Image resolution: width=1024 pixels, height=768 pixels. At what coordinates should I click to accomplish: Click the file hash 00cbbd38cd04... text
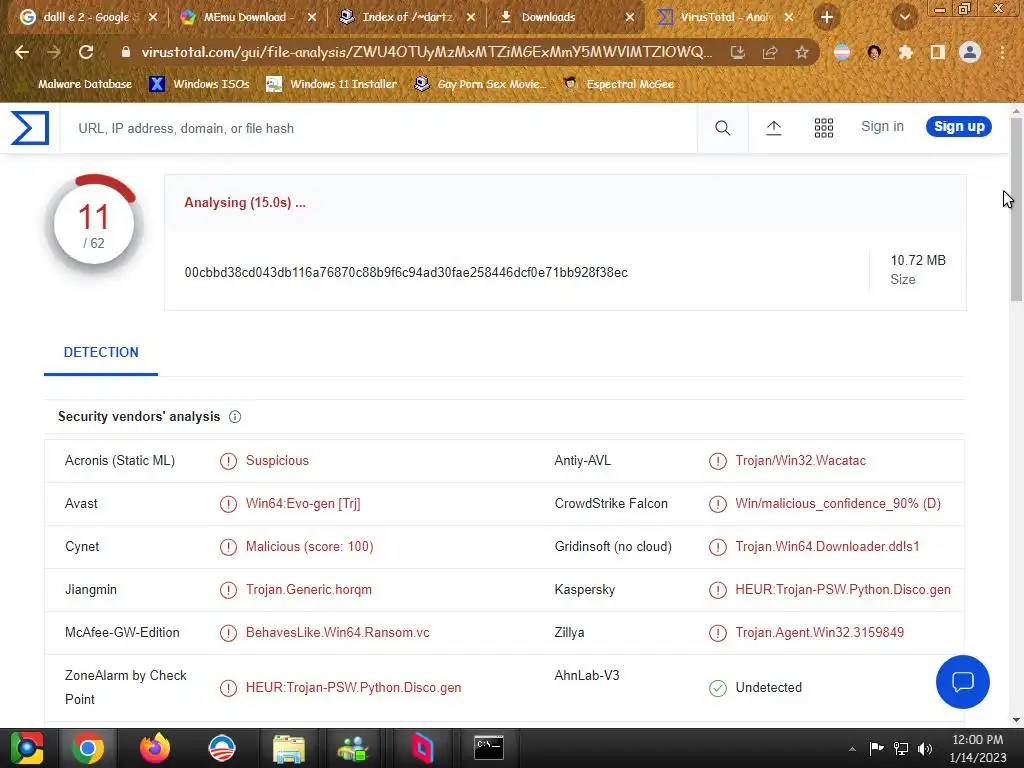(x=406, y=272)
